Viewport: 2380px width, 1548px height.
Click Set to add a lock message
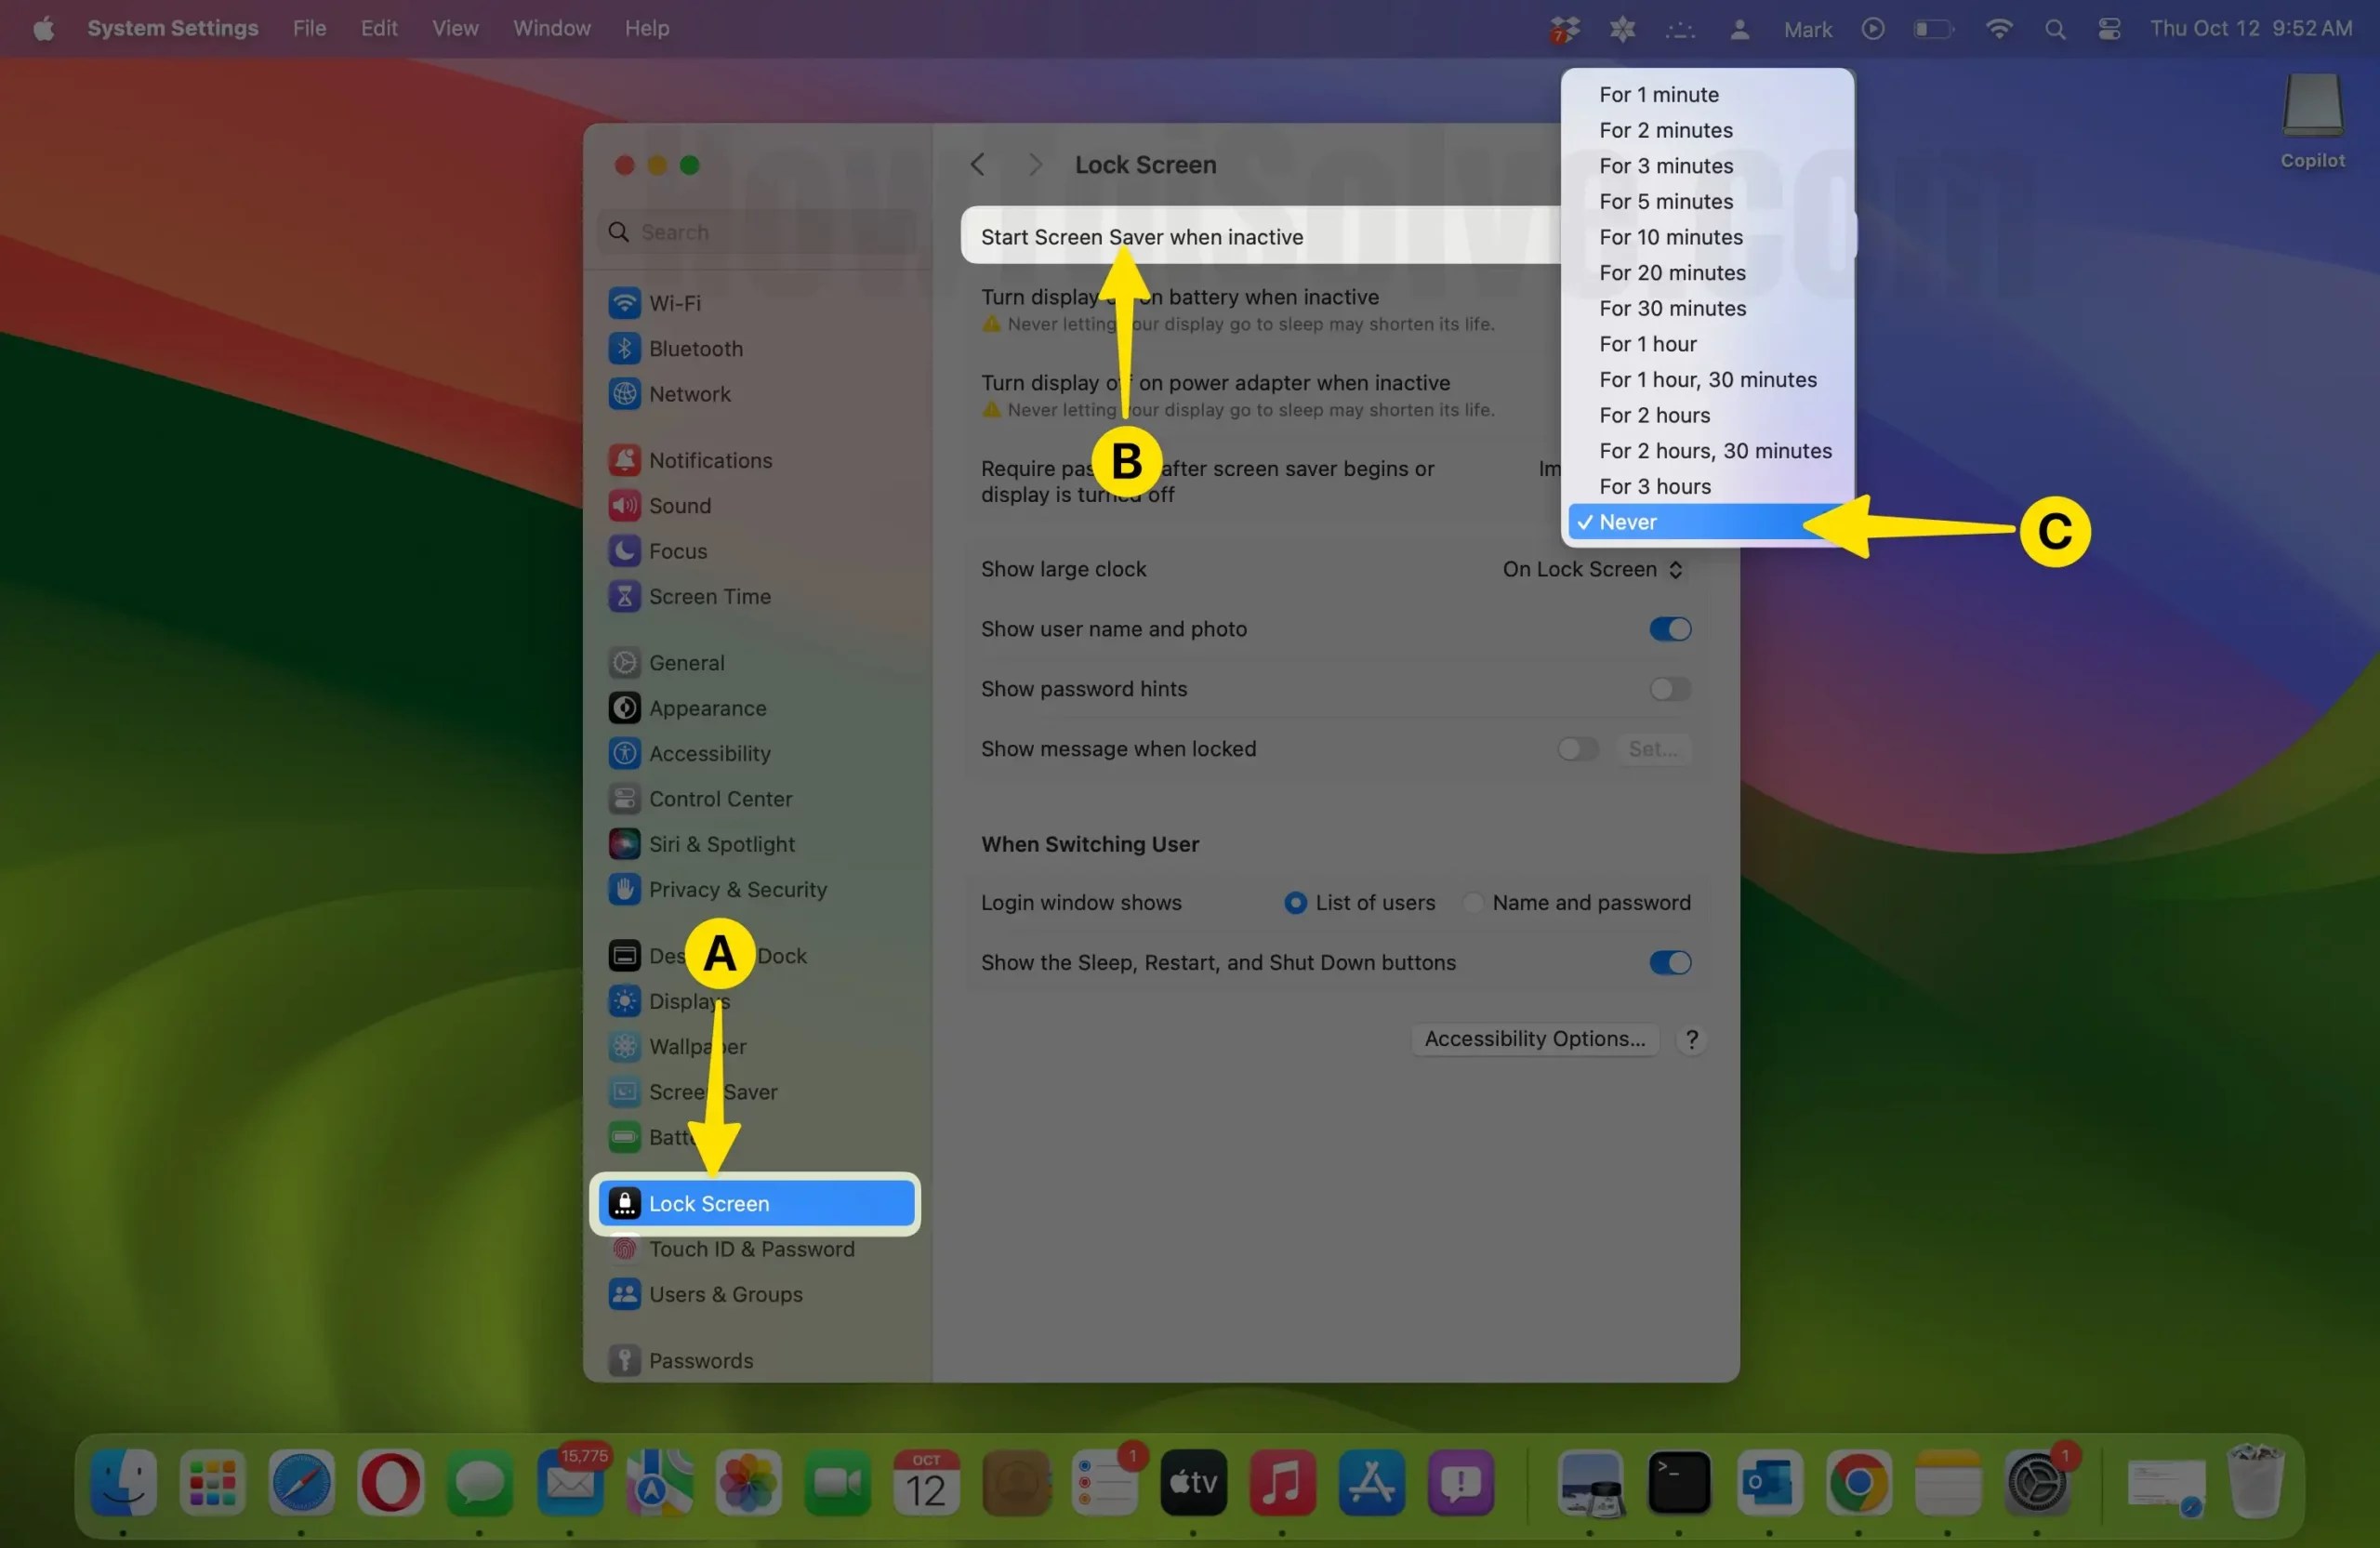point(1653,748)
